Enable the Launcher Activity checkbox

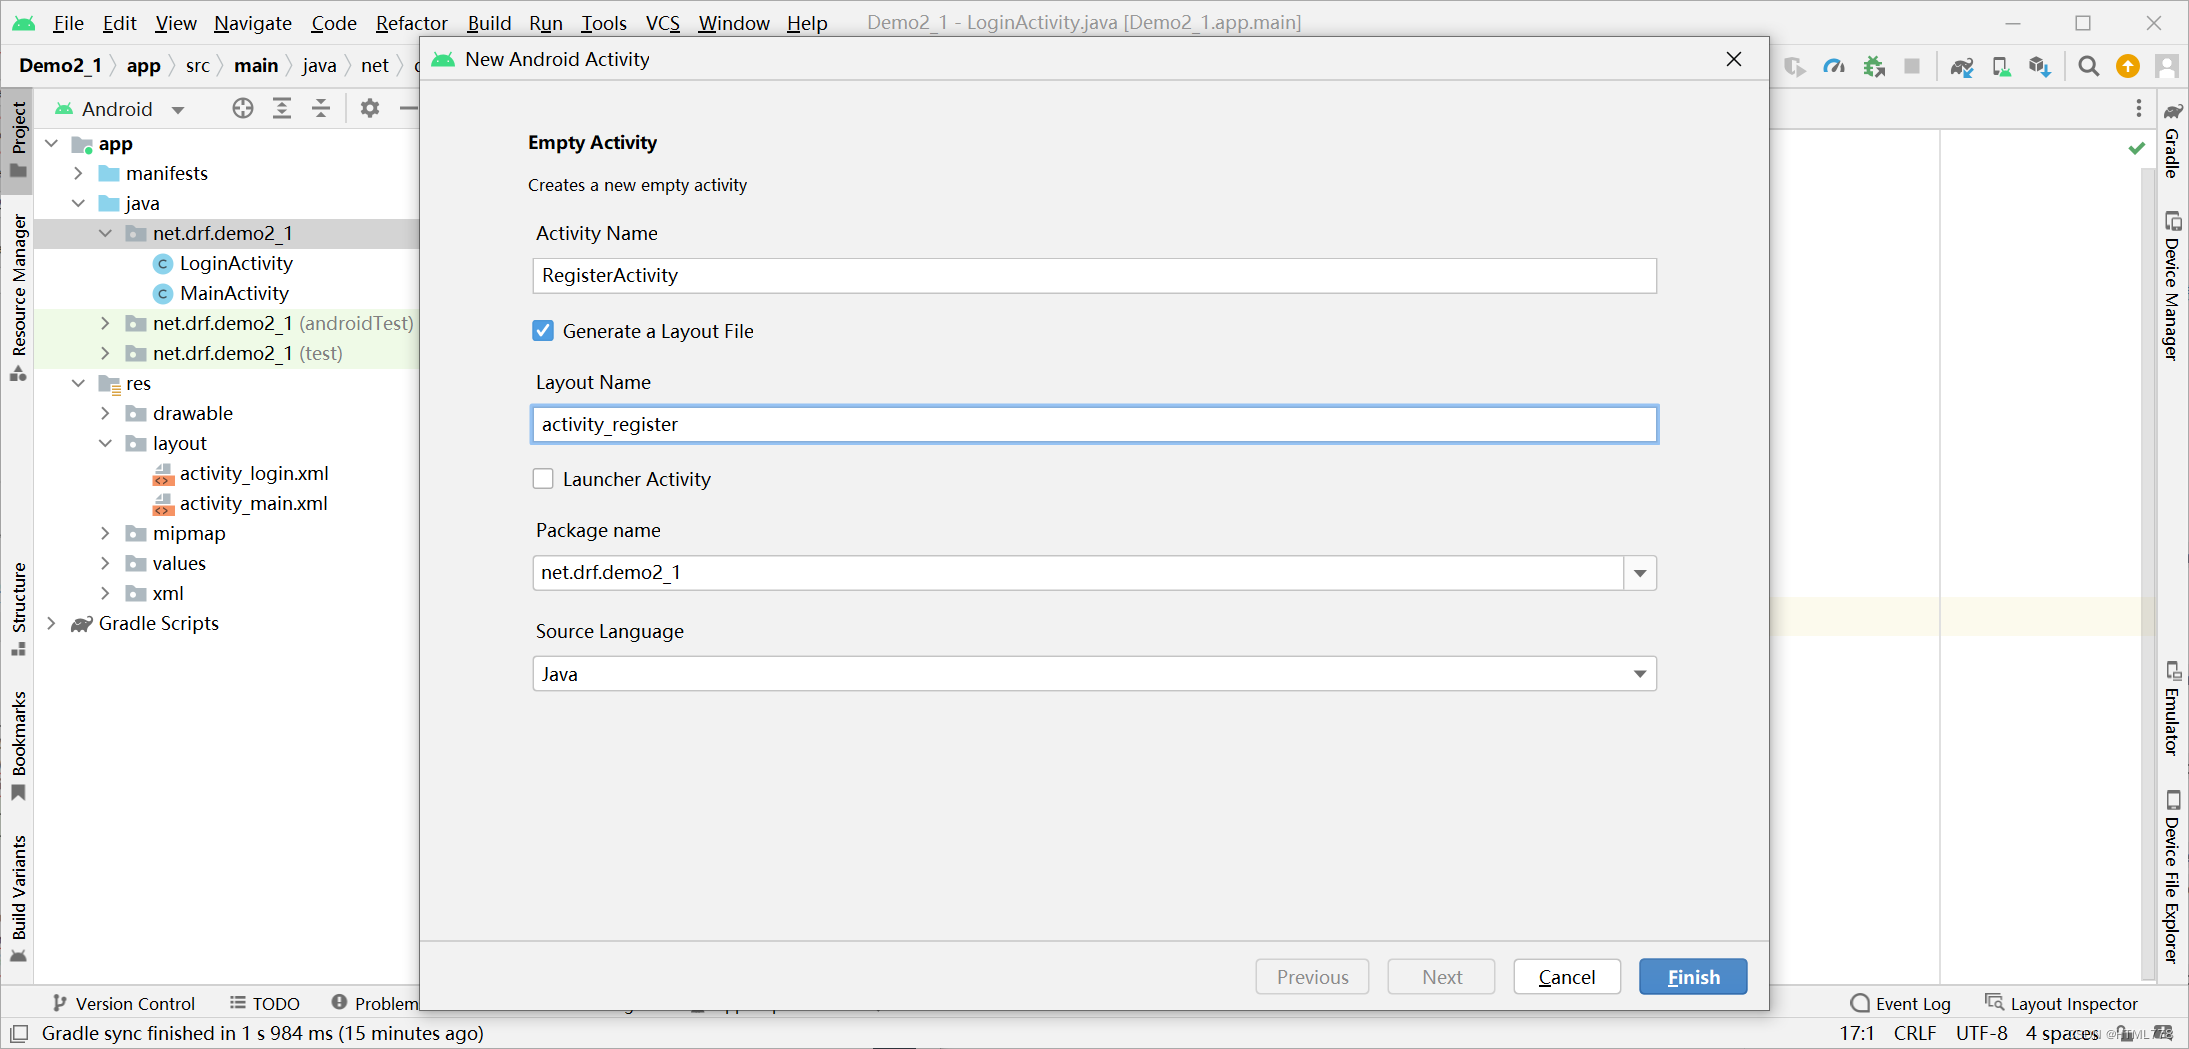pyautogui.click(x=543, y=479)
